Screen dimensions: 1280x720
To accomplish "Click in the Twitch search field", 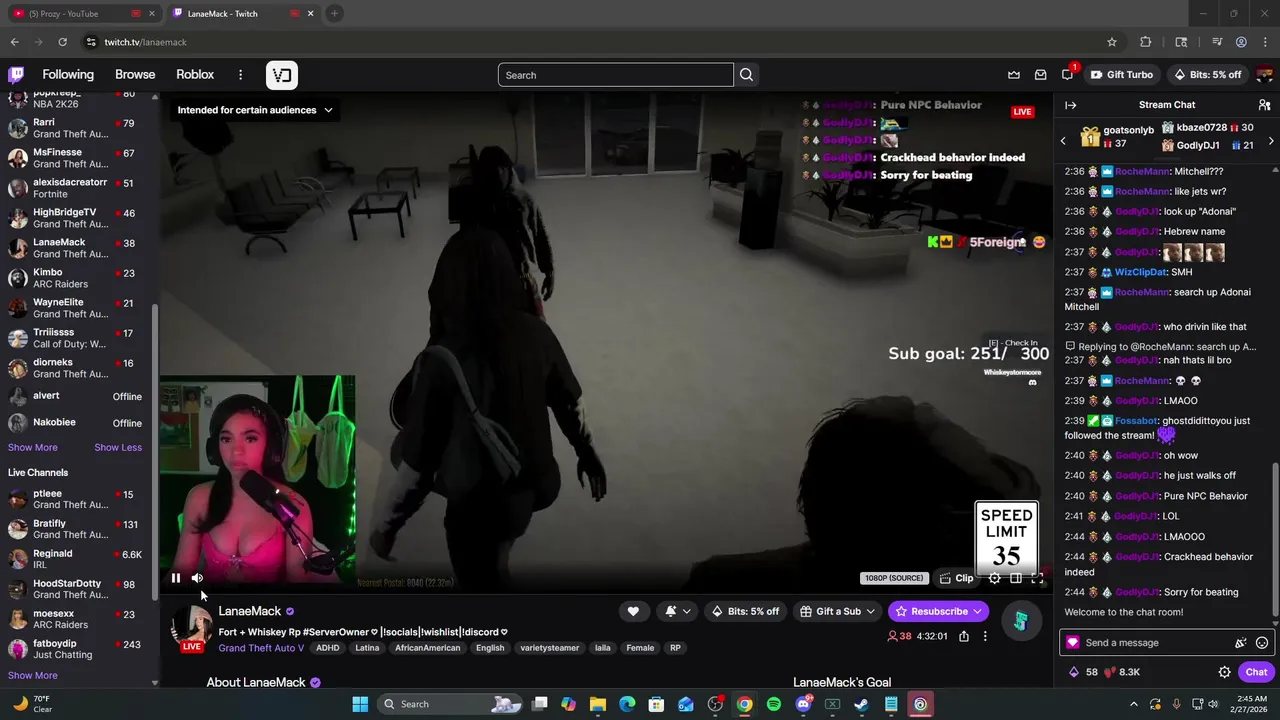I will [616, 75].
